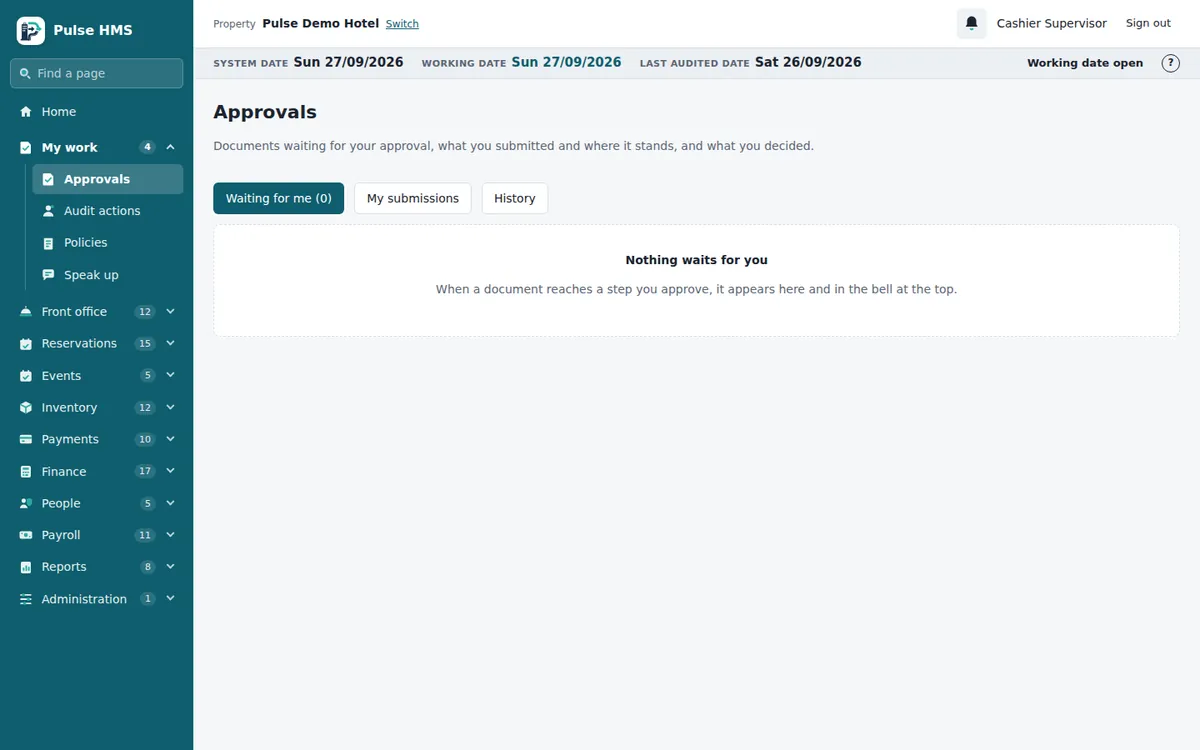The image size is (1200, 750).
Task: Click the Approvals page heading
Action: (265, 112)
